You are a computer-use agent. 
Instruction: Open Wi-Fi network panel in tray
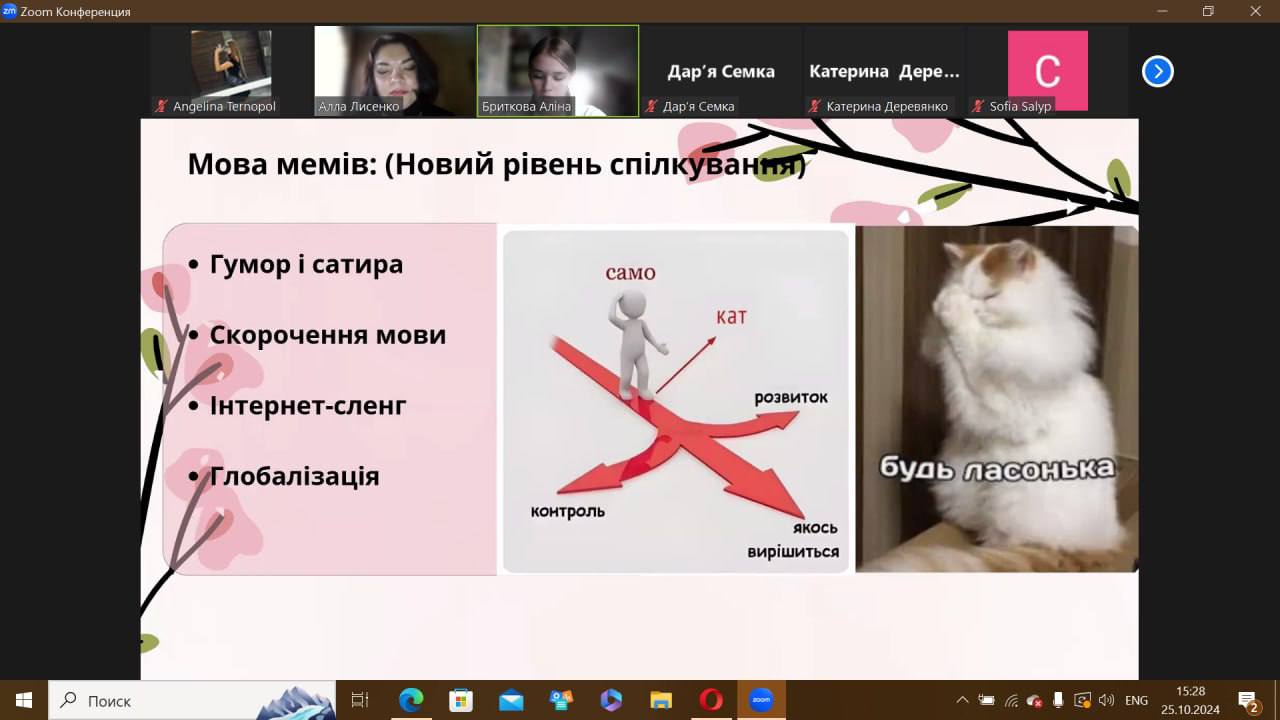(x=1011, y=700)
